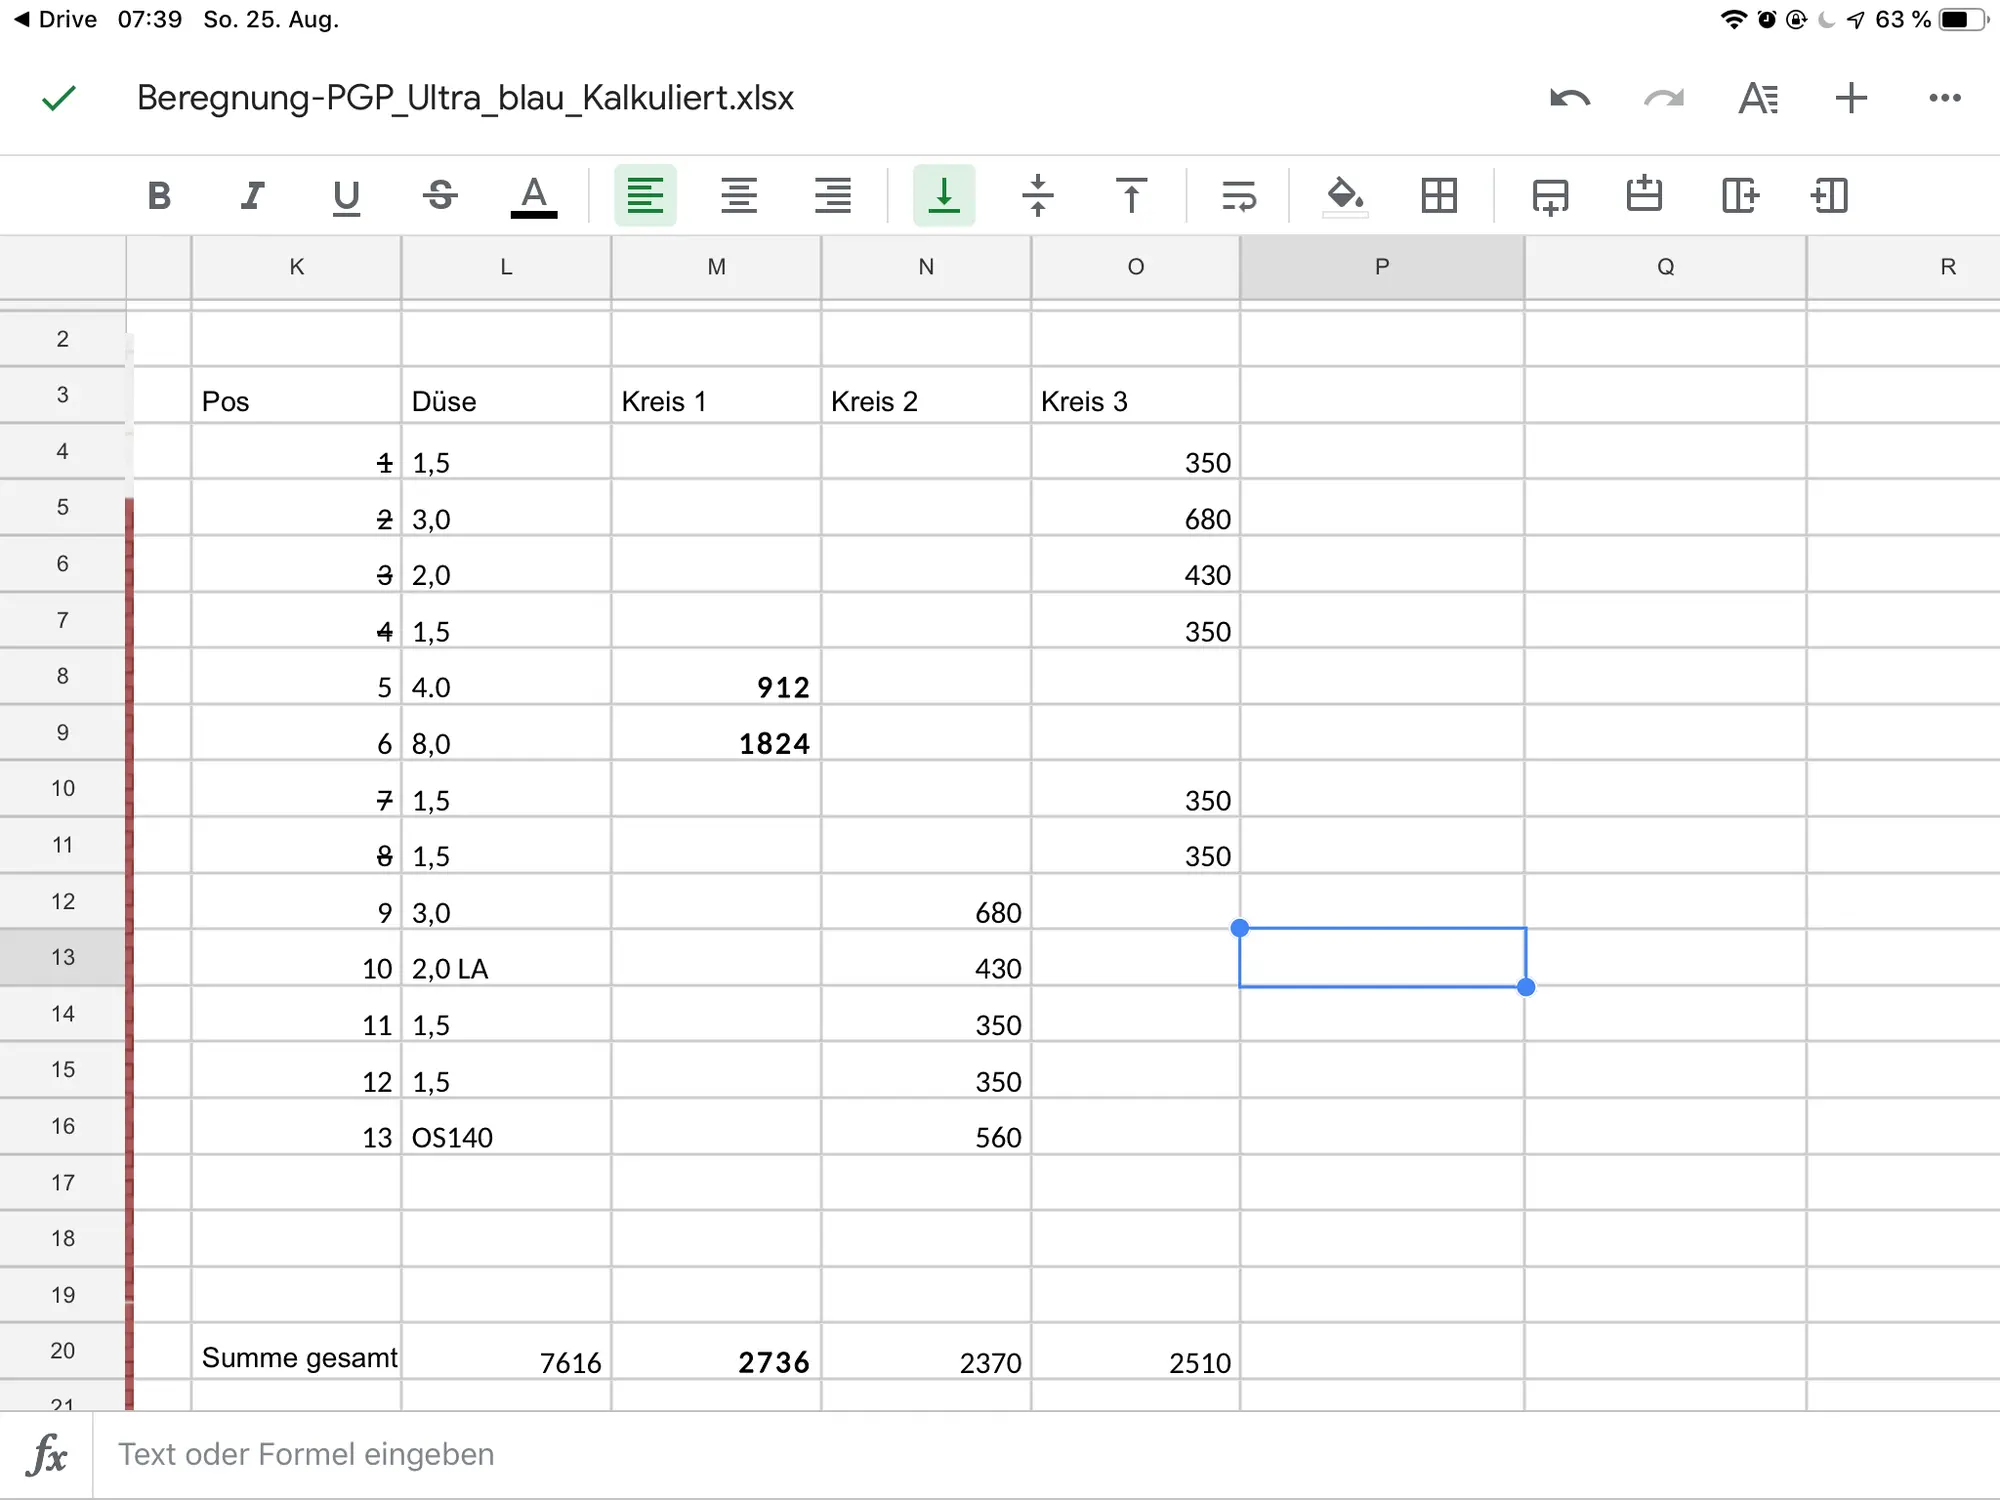Toggle underline formatting
This screenshot has width=2000, height=1500.
346,195
